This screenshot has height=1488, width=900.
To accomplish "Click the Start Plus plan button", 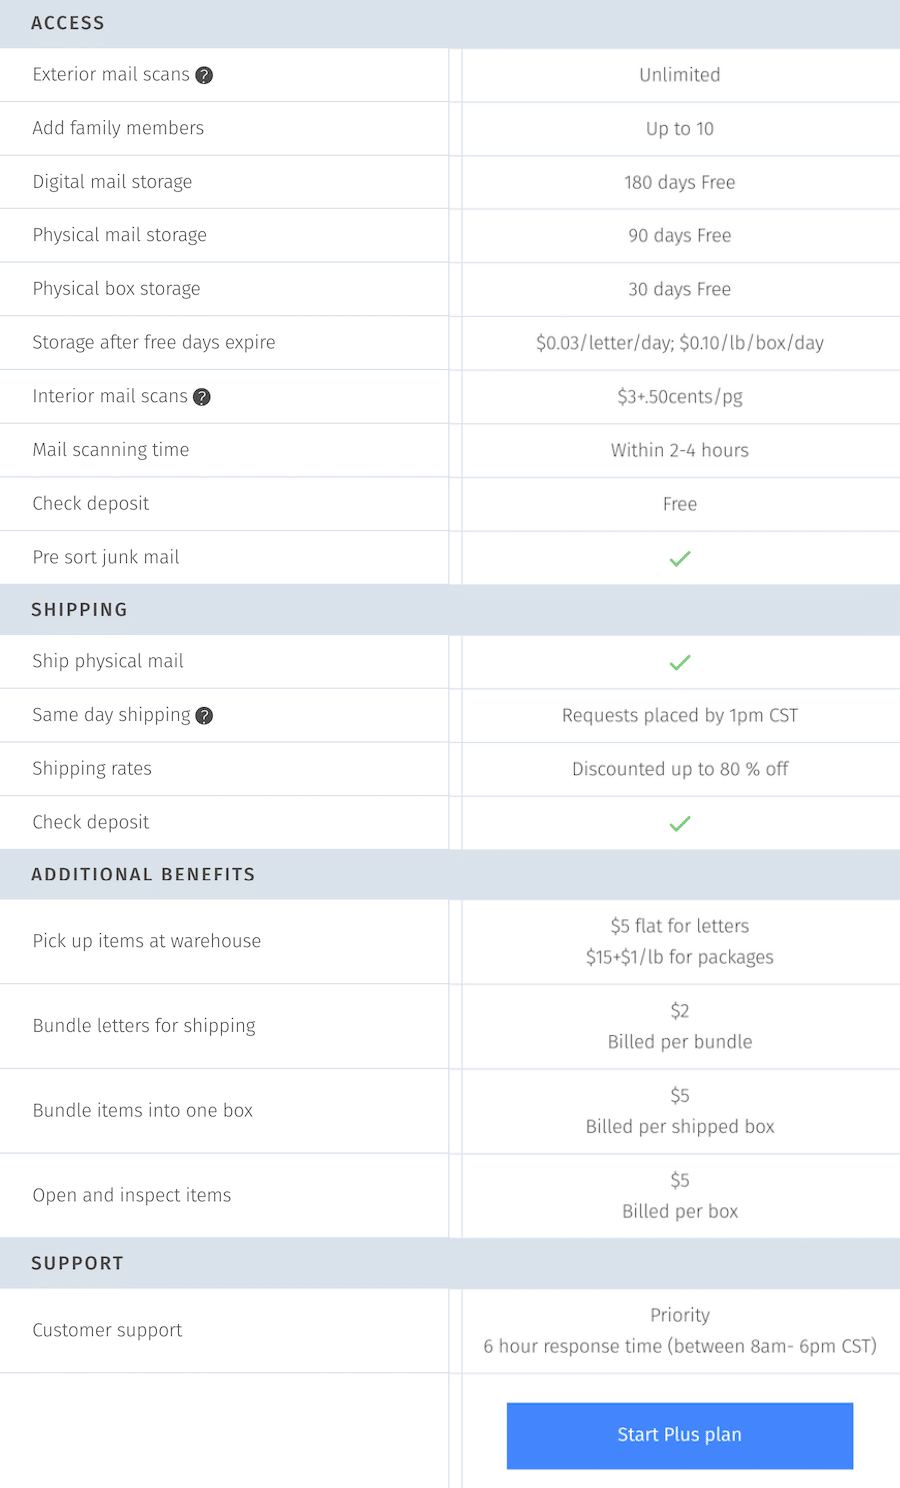I will 680,1434.
